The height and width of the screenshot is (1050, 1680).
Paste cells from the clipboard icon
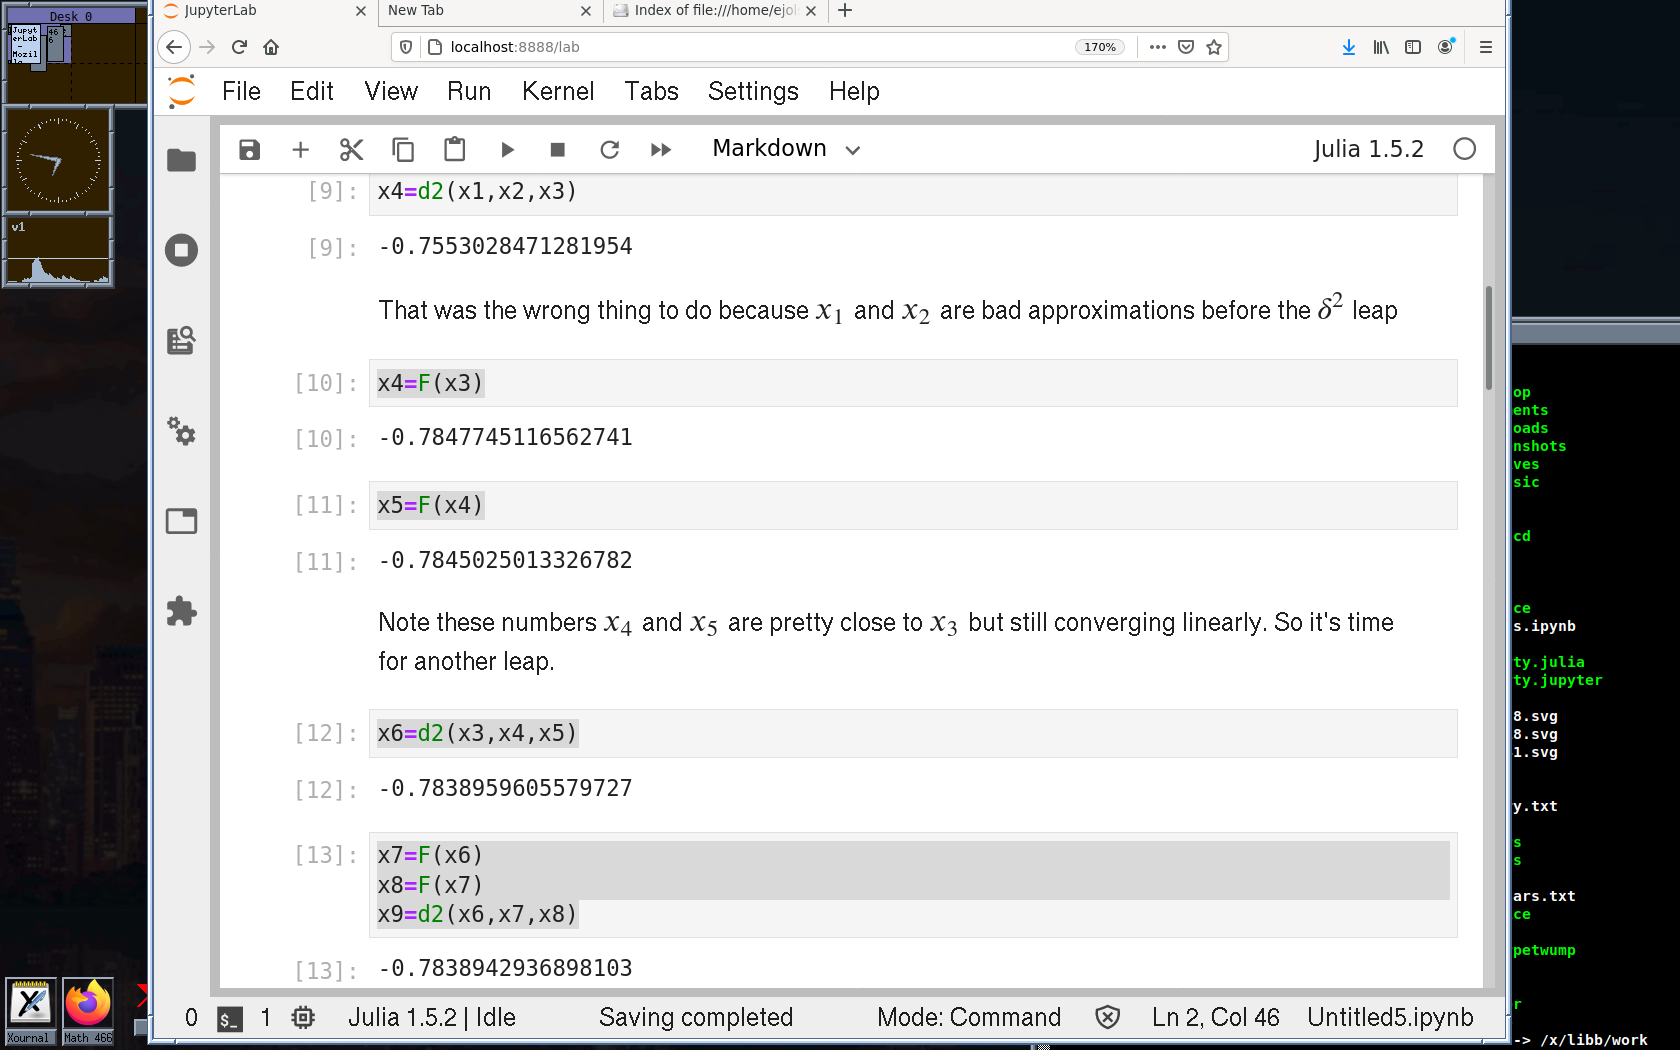coord(454,150)
